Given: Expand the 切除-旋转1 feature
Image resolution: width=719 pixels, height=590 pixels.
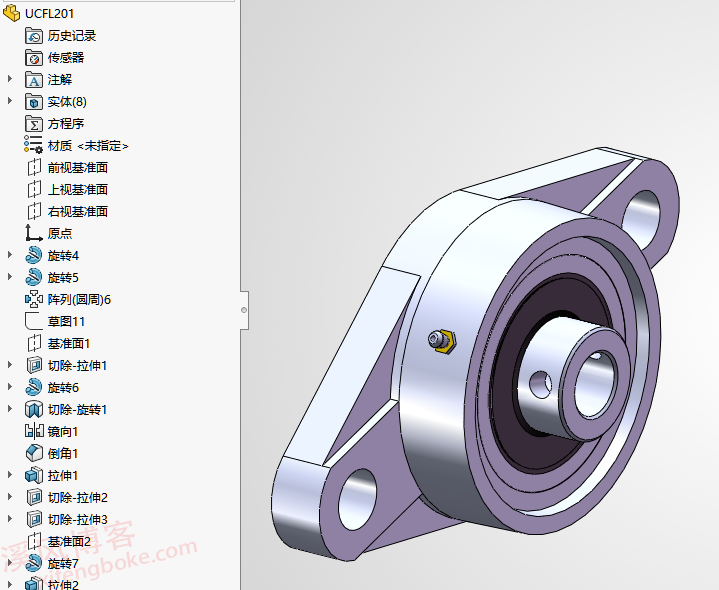Looking at the screenshot, I should point(10,409).
